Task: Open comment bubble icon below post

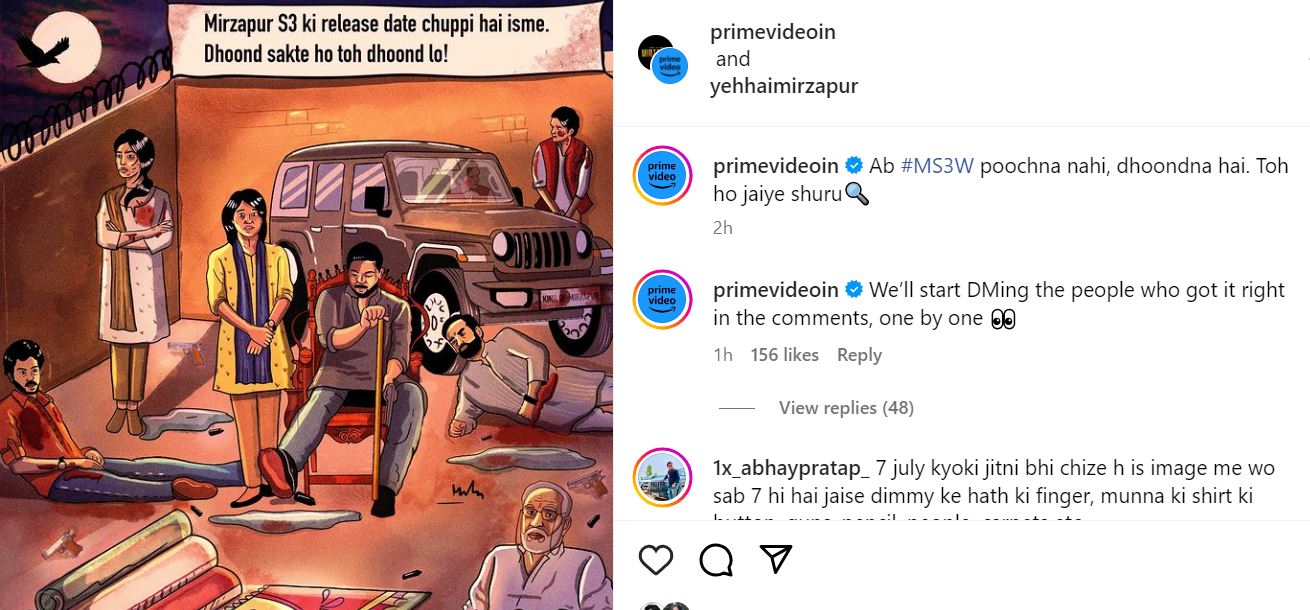Action: 716,560
